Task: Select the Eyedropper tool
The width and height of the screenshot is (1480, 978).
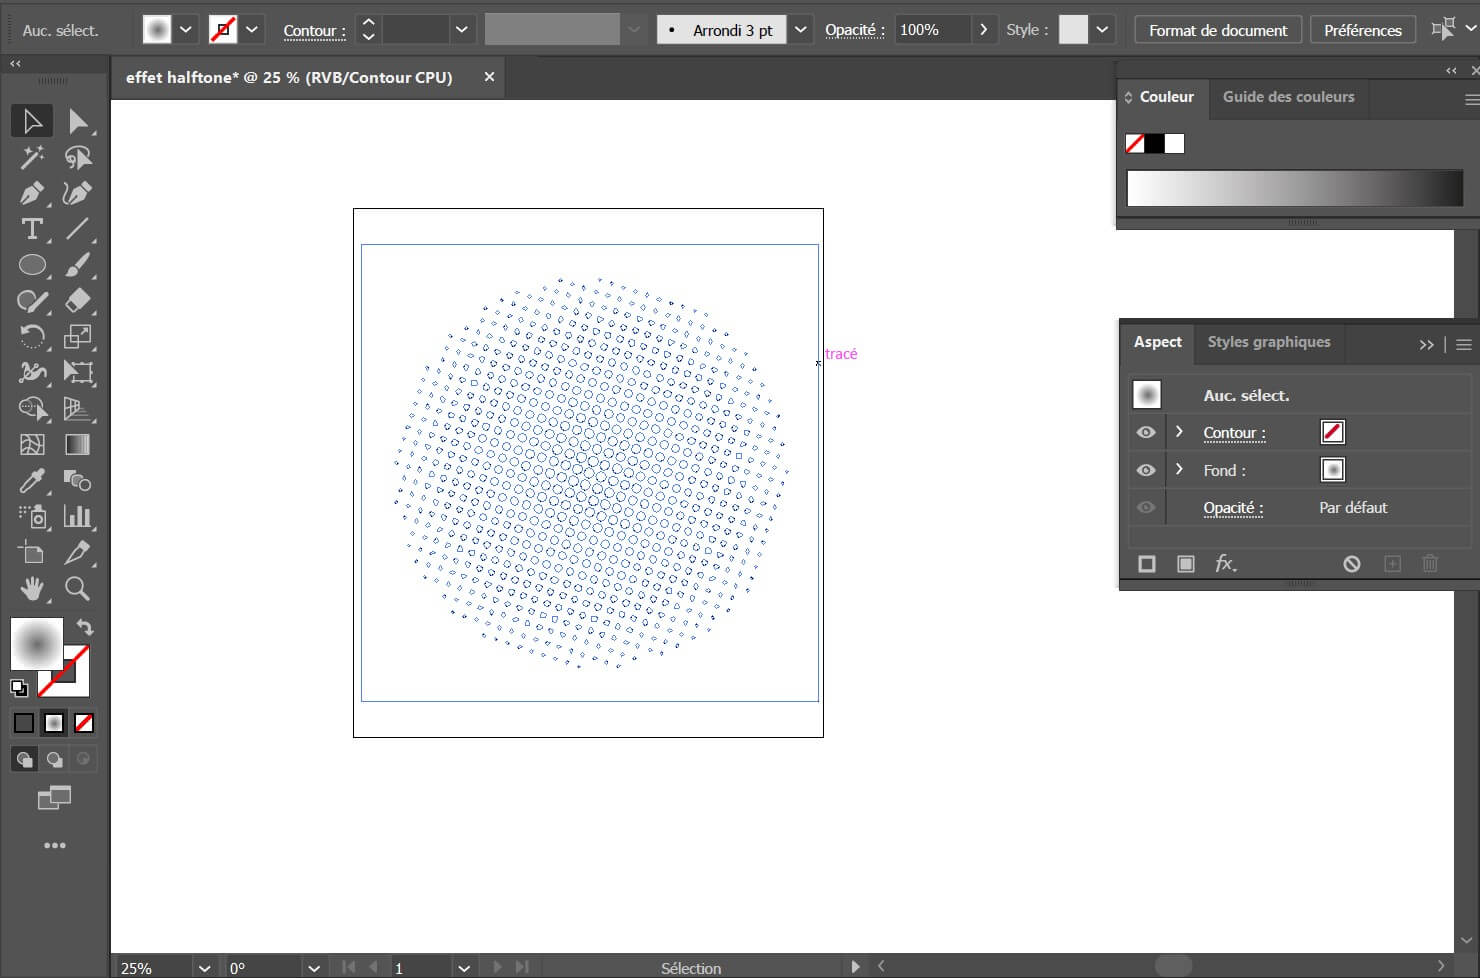Action: click(32, 481)
